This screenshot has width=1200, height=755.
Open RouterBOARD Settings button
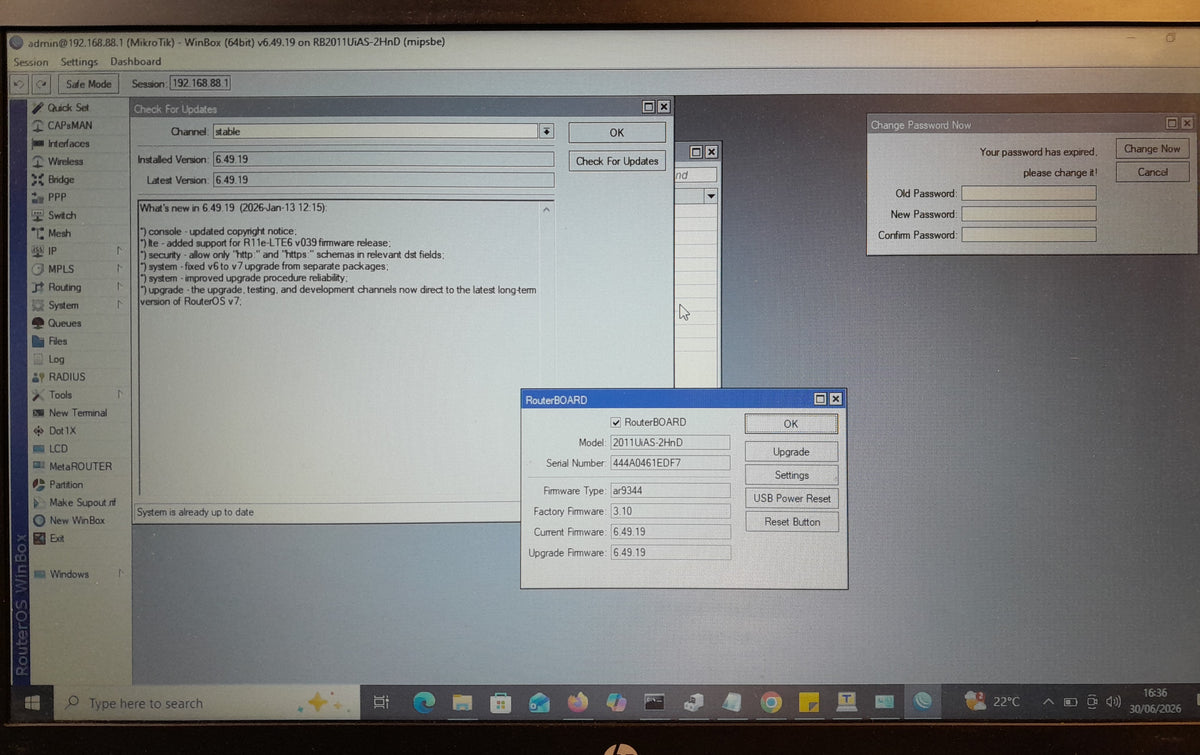point(791,475)
